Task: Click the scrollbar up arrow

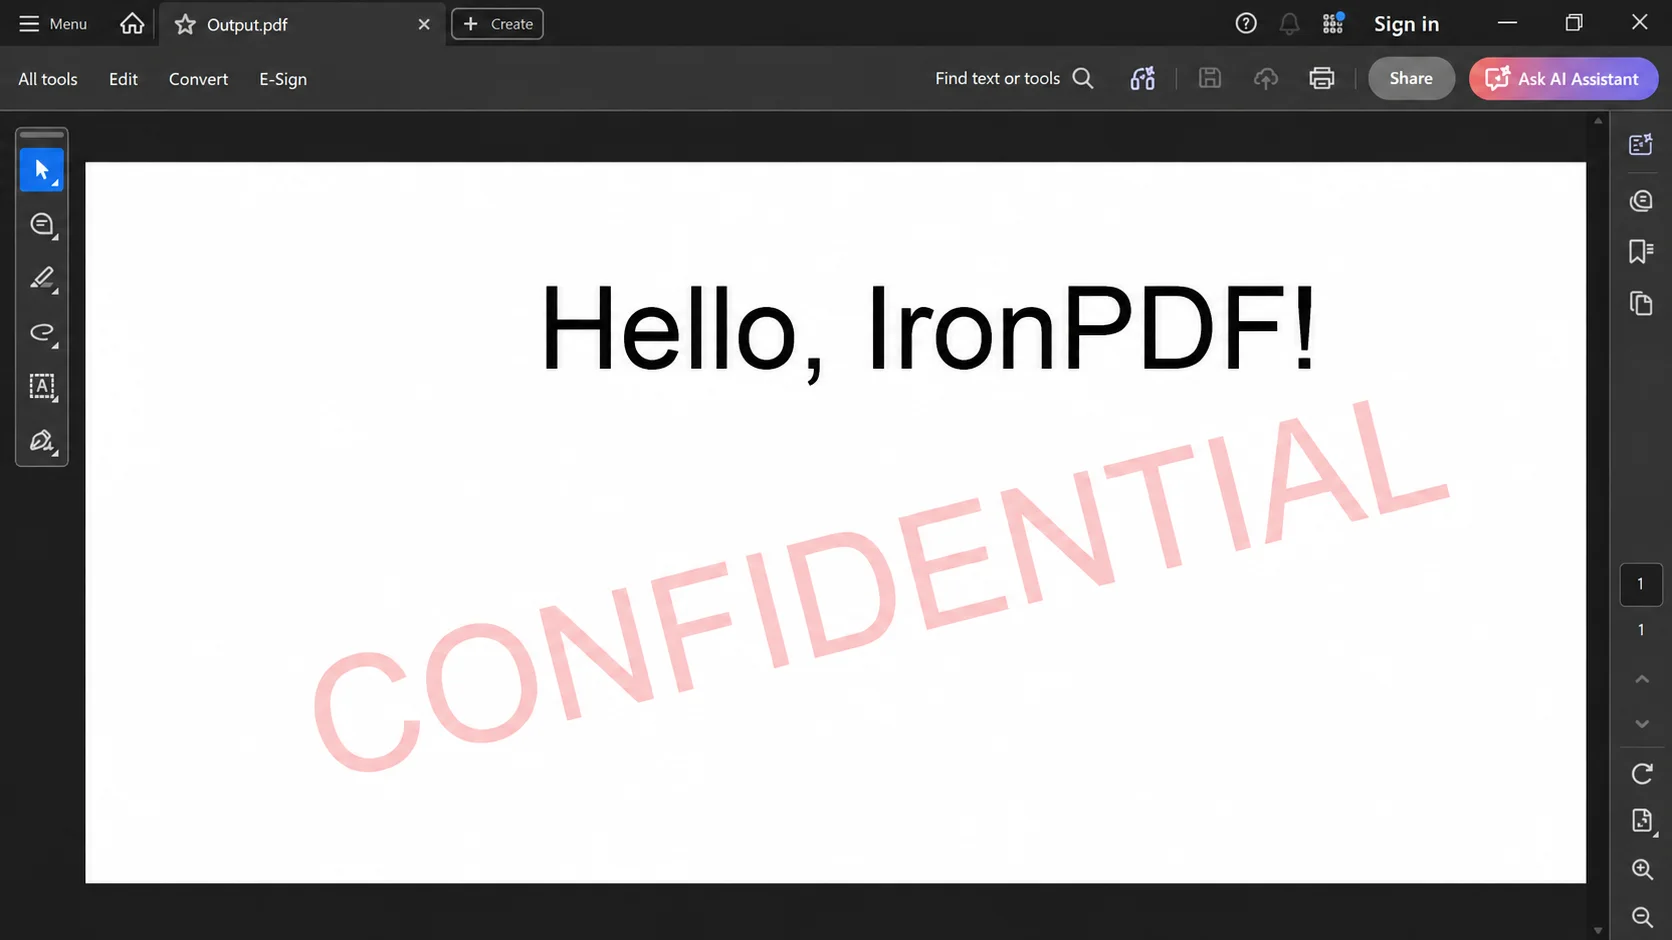Action: click(x=1598, y=121)
